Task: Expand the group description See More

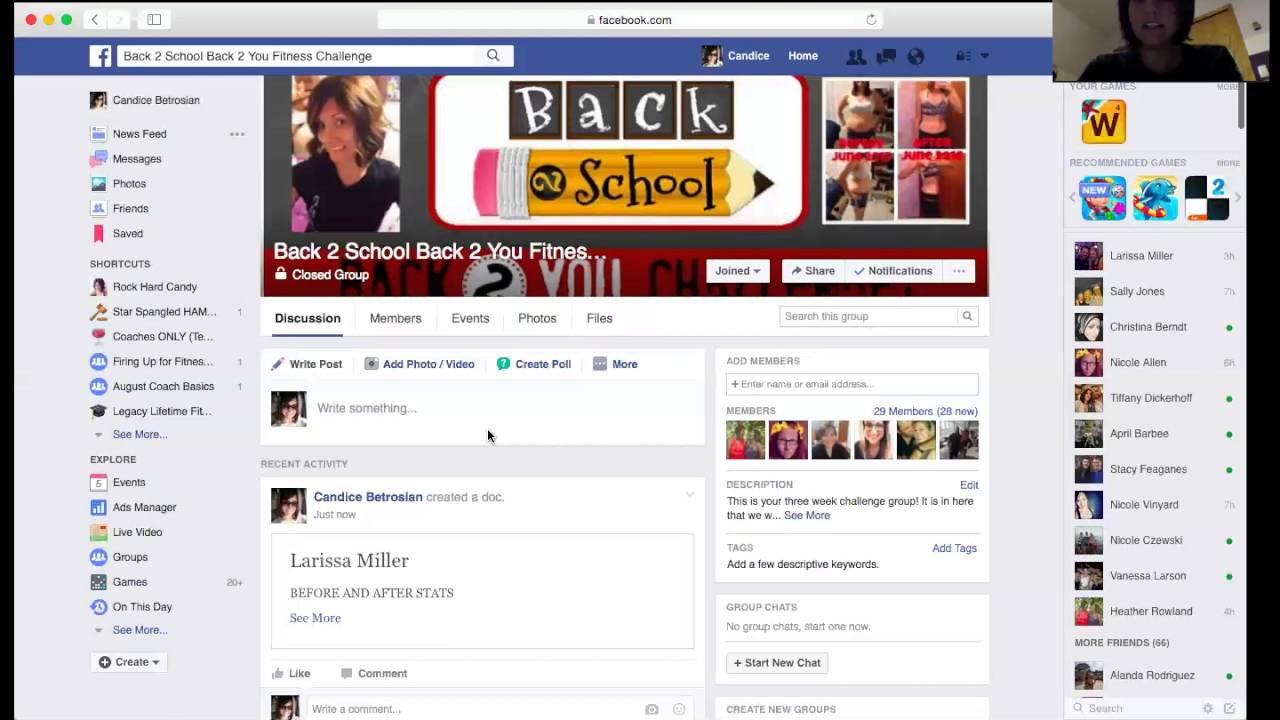Action: pos(807,516)
